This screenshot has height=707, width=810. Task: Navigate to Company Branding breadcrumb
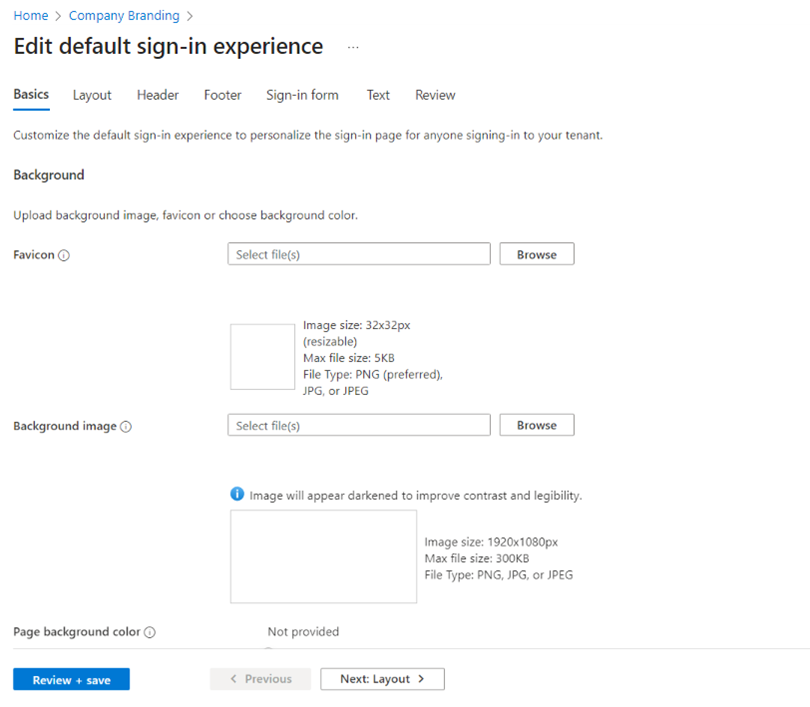click(124, 16)
